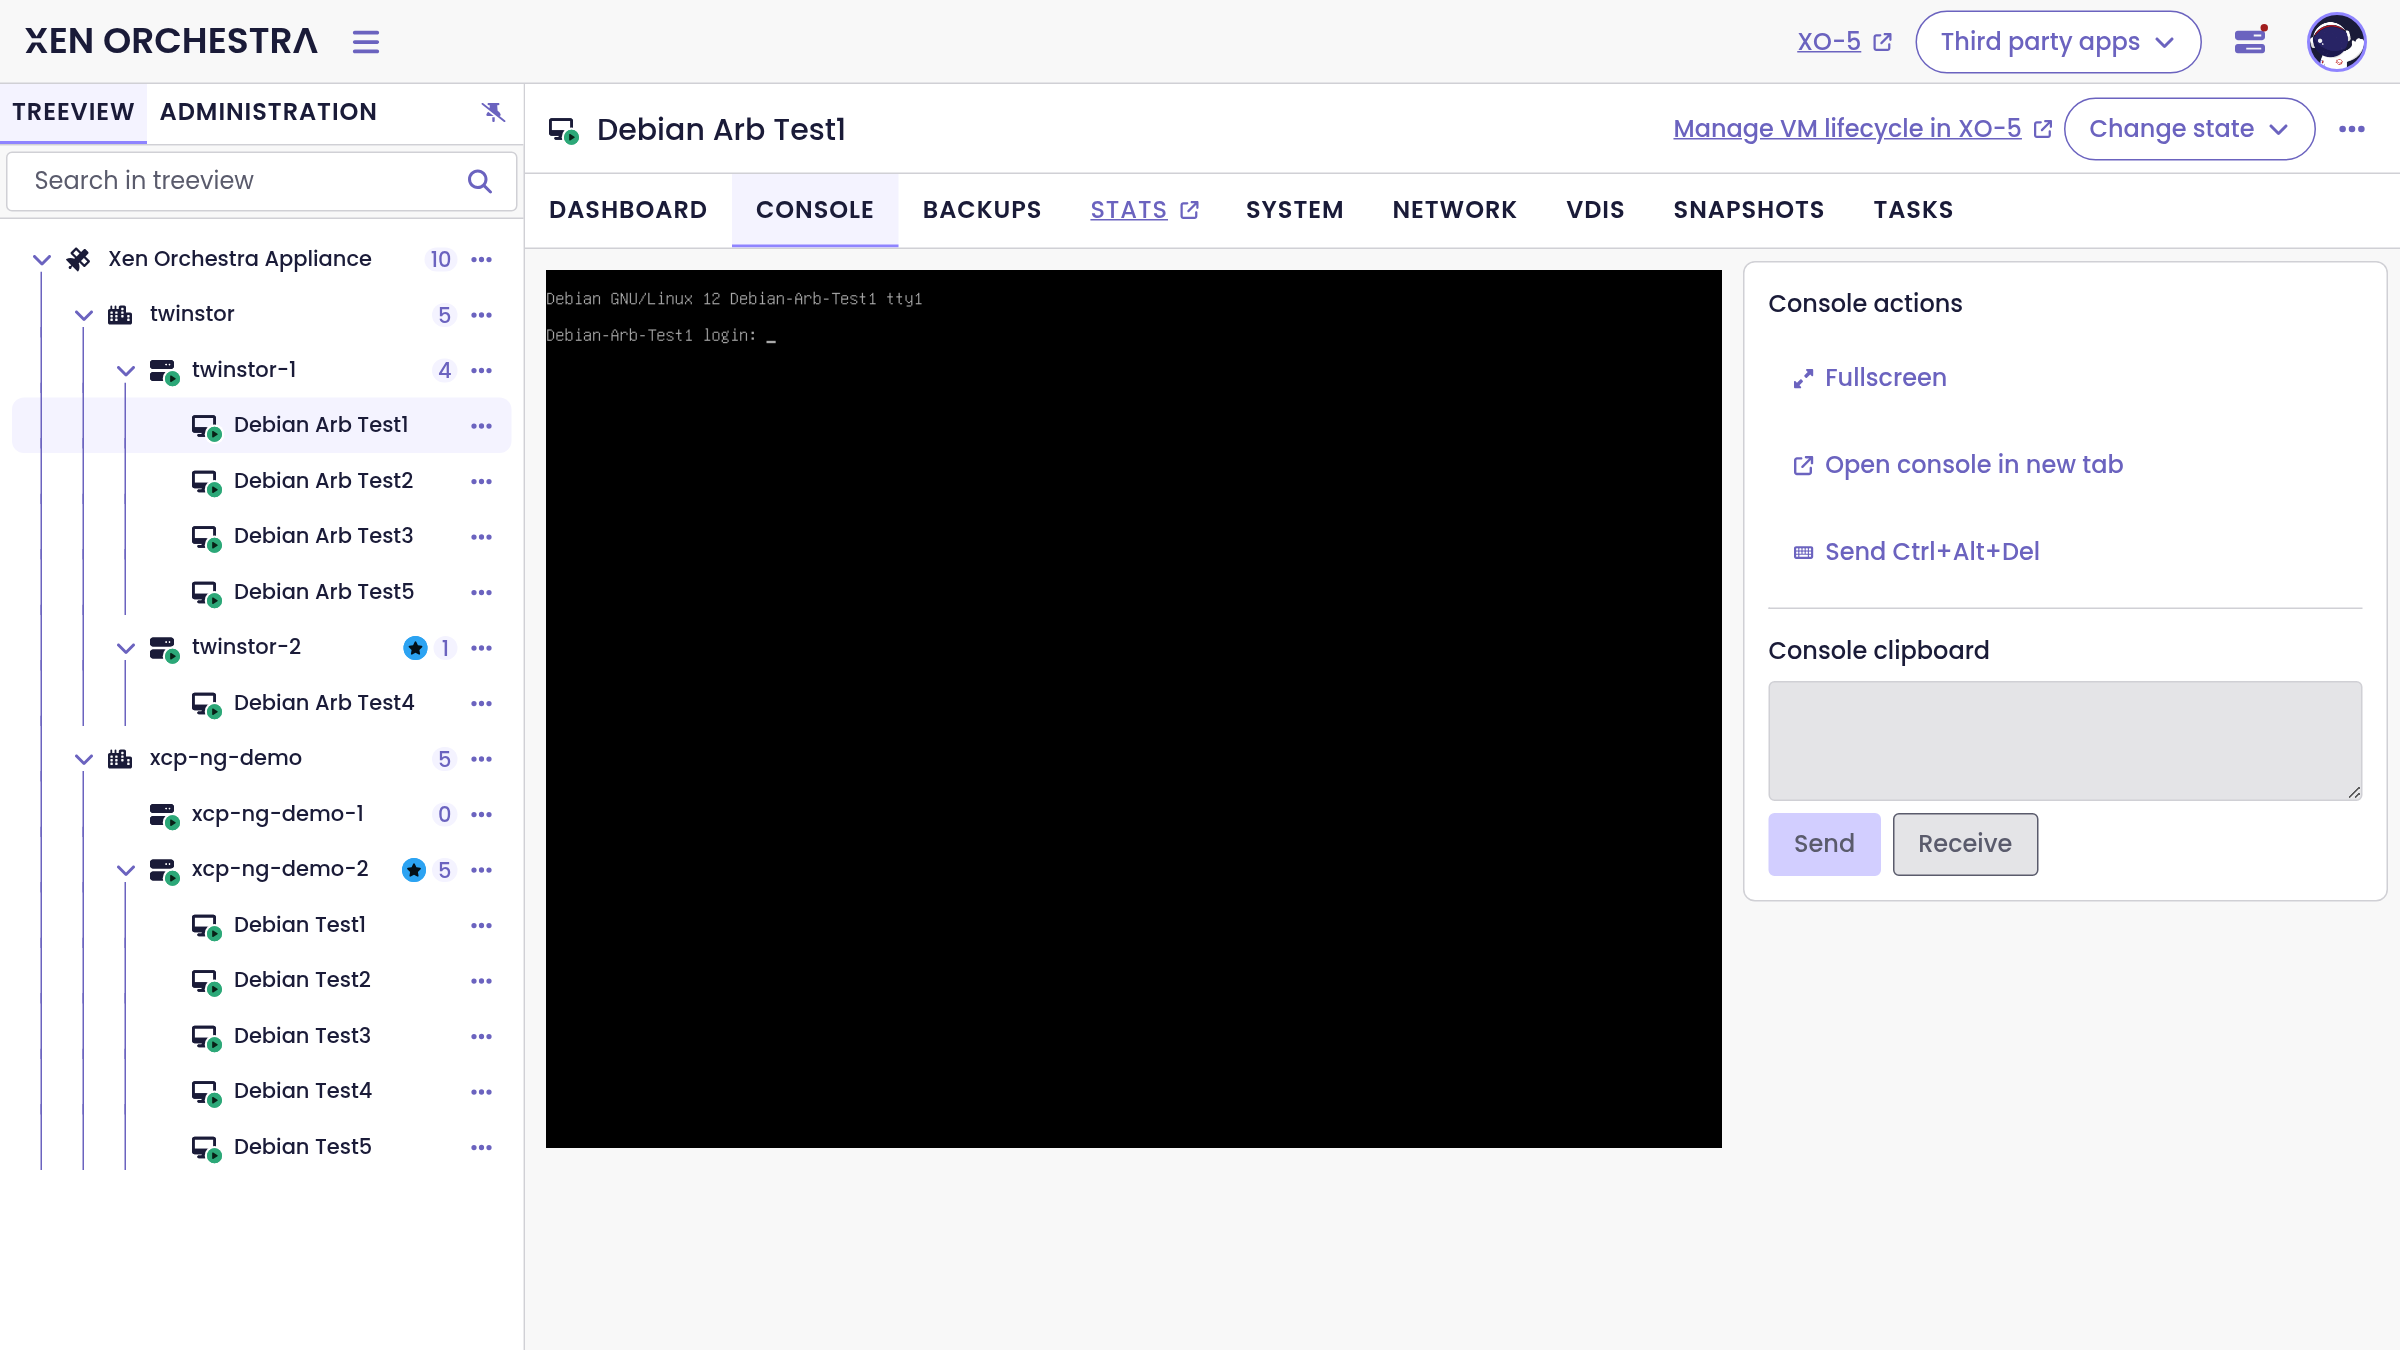The width and height of the screenshot is (2400, 1350).
Task: Open more options for Debian Arb Test1 row
Action: click(x=482, y=426)
